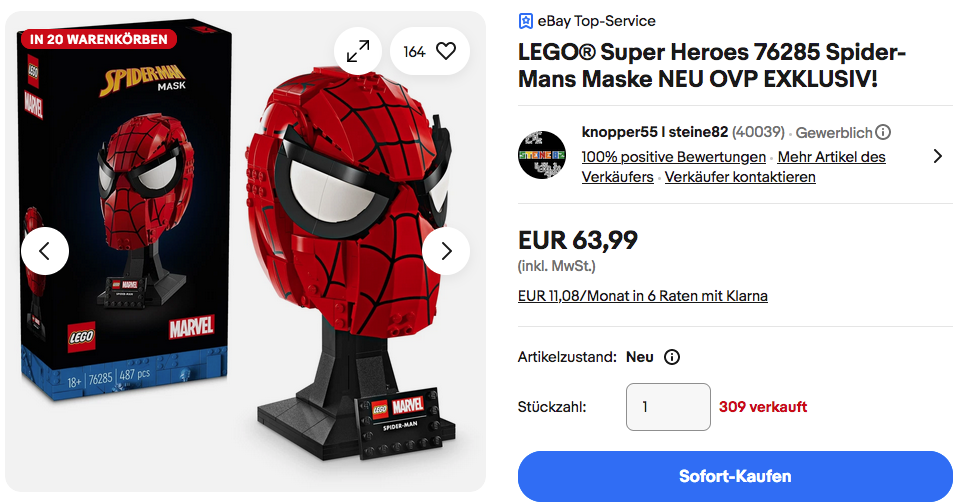Expand the product image to fullscreen
The width and height of the screenshot is (974, 504).
pos(357,51)
